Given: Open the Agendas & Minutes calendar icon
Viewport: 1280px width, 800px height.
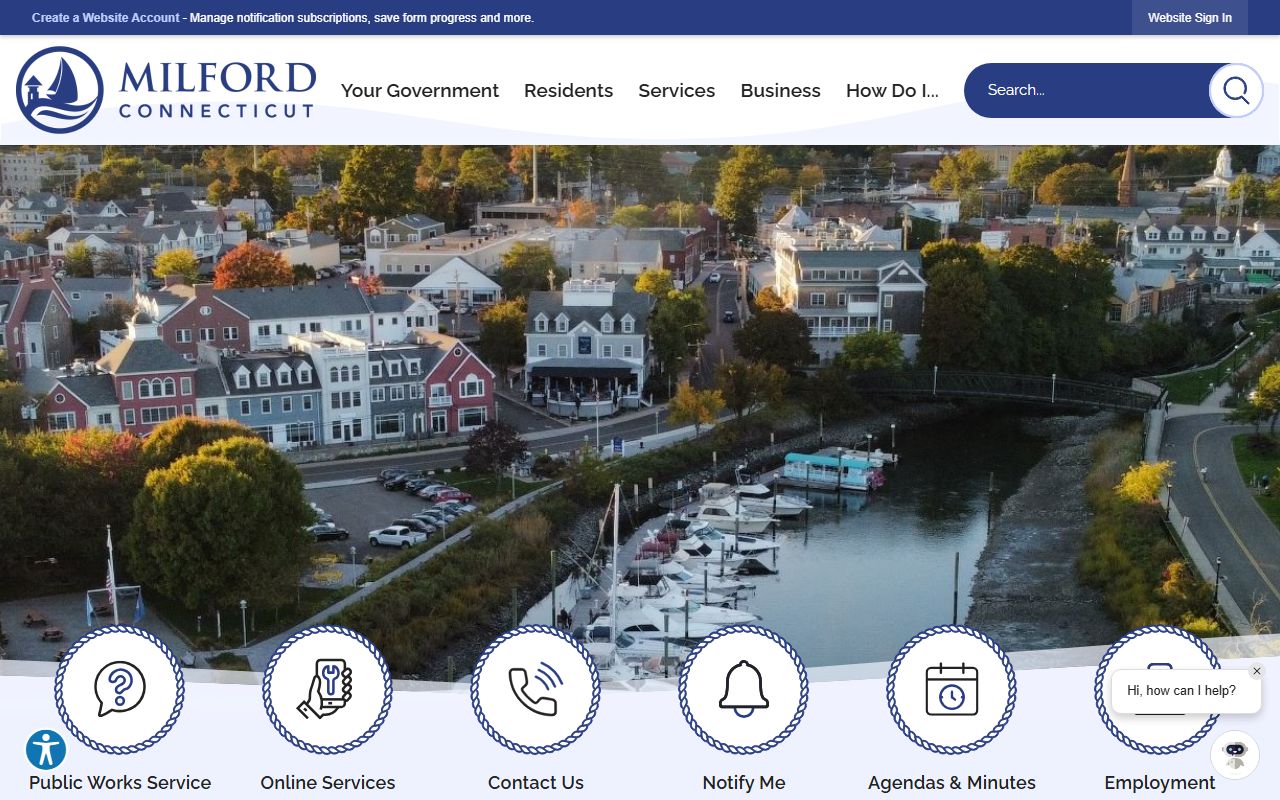Looking at the screenshot, I should (x=952, y=689).
